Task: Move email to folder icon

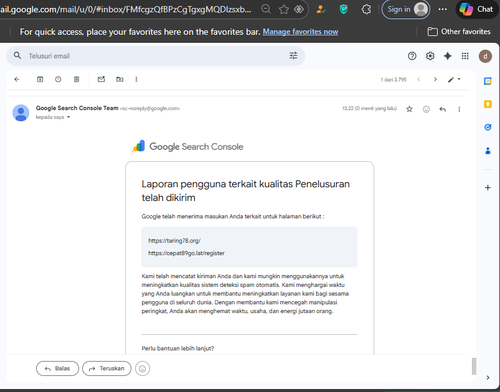Action: pos(120,79)
